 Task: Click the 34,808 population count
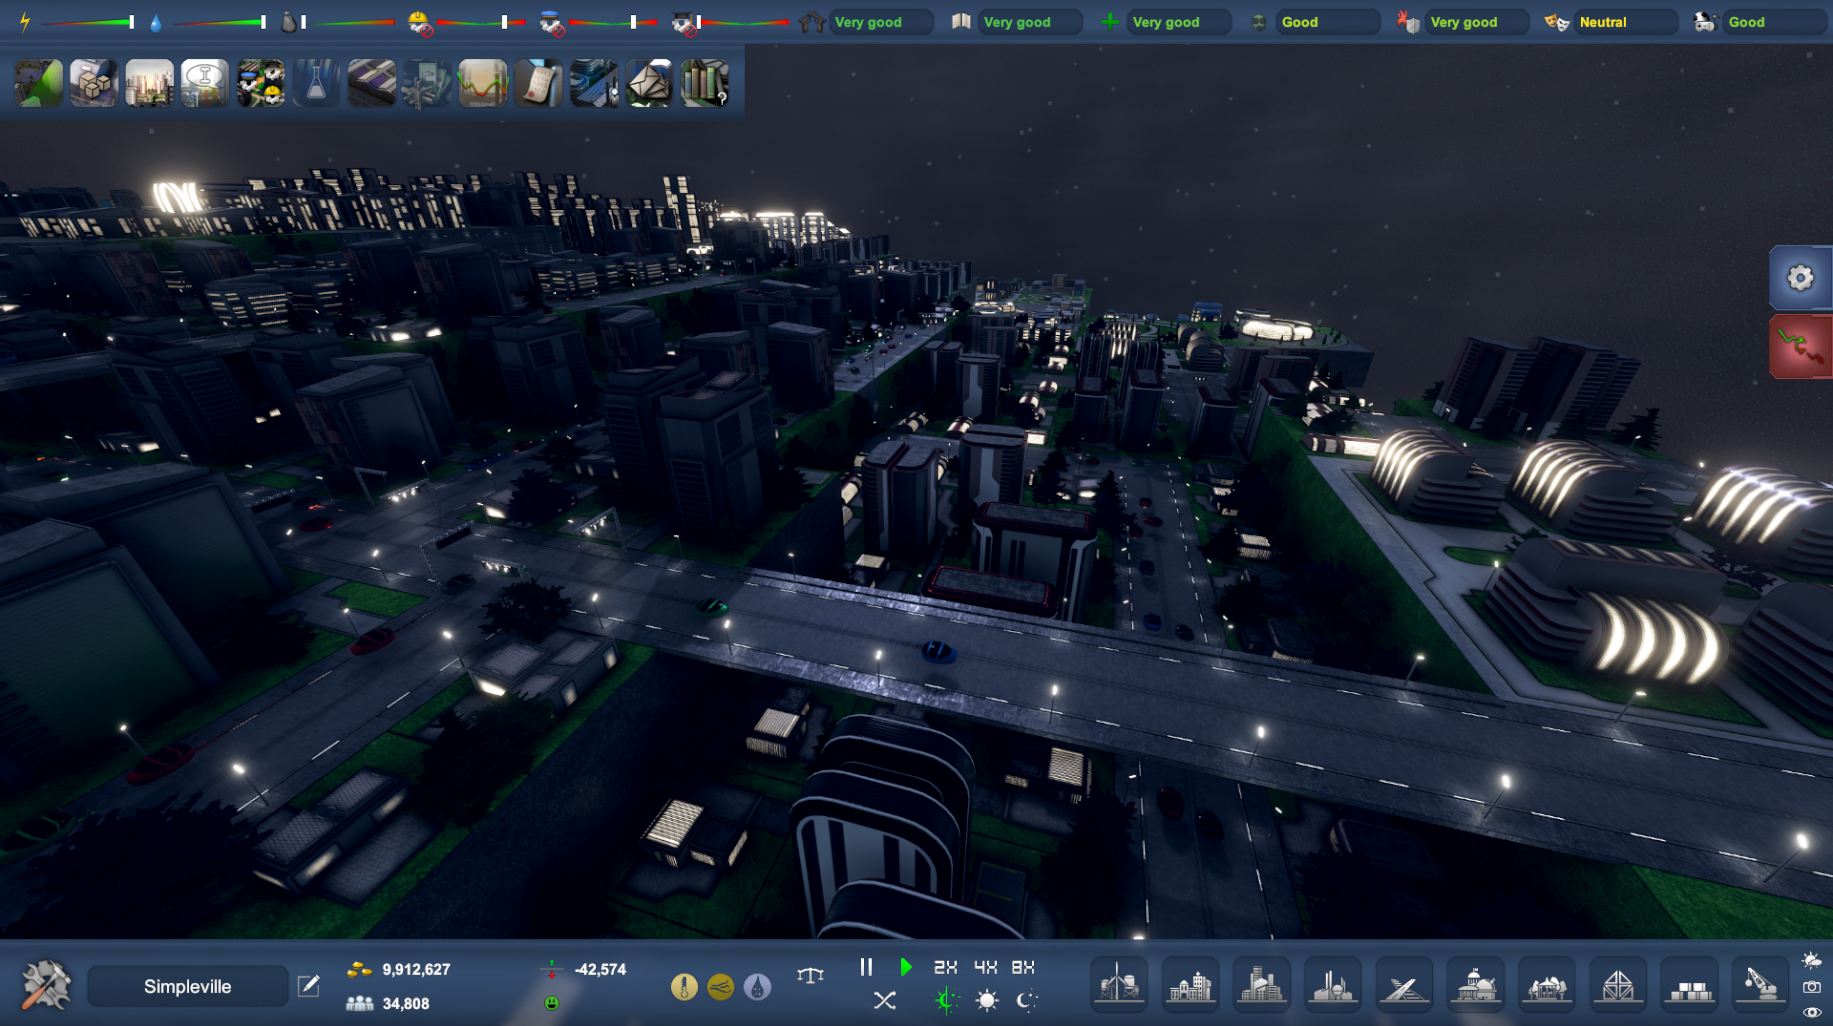click(406, 1003)
